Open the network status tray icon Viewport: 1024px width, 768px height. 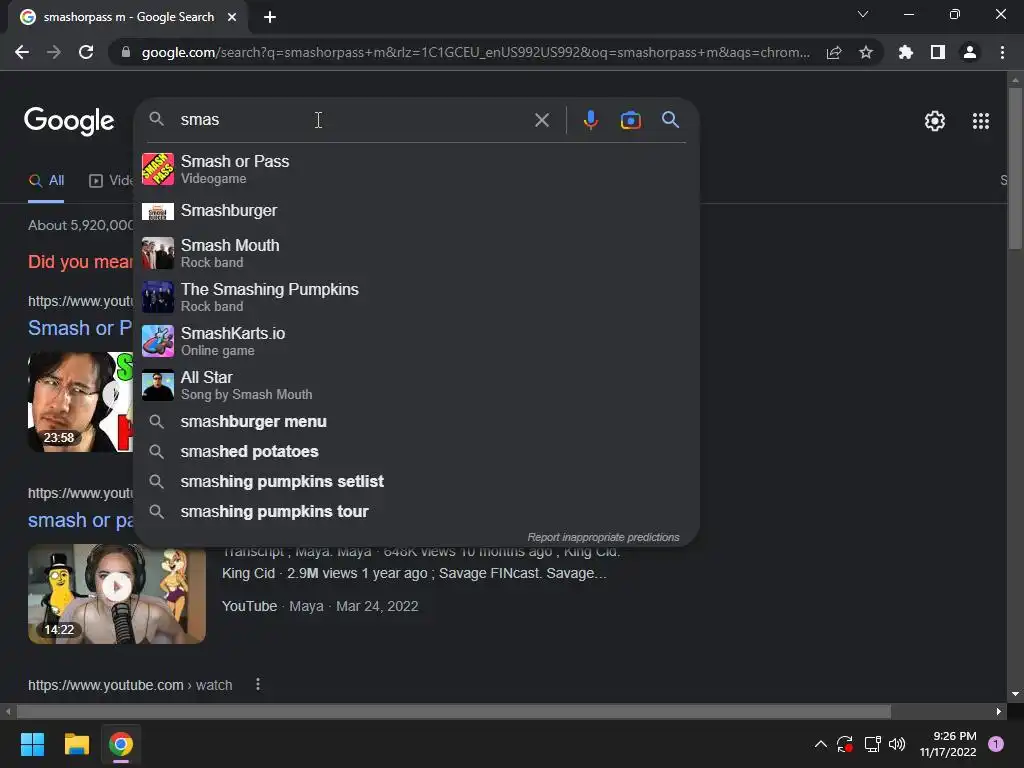(x=872, y=744)
